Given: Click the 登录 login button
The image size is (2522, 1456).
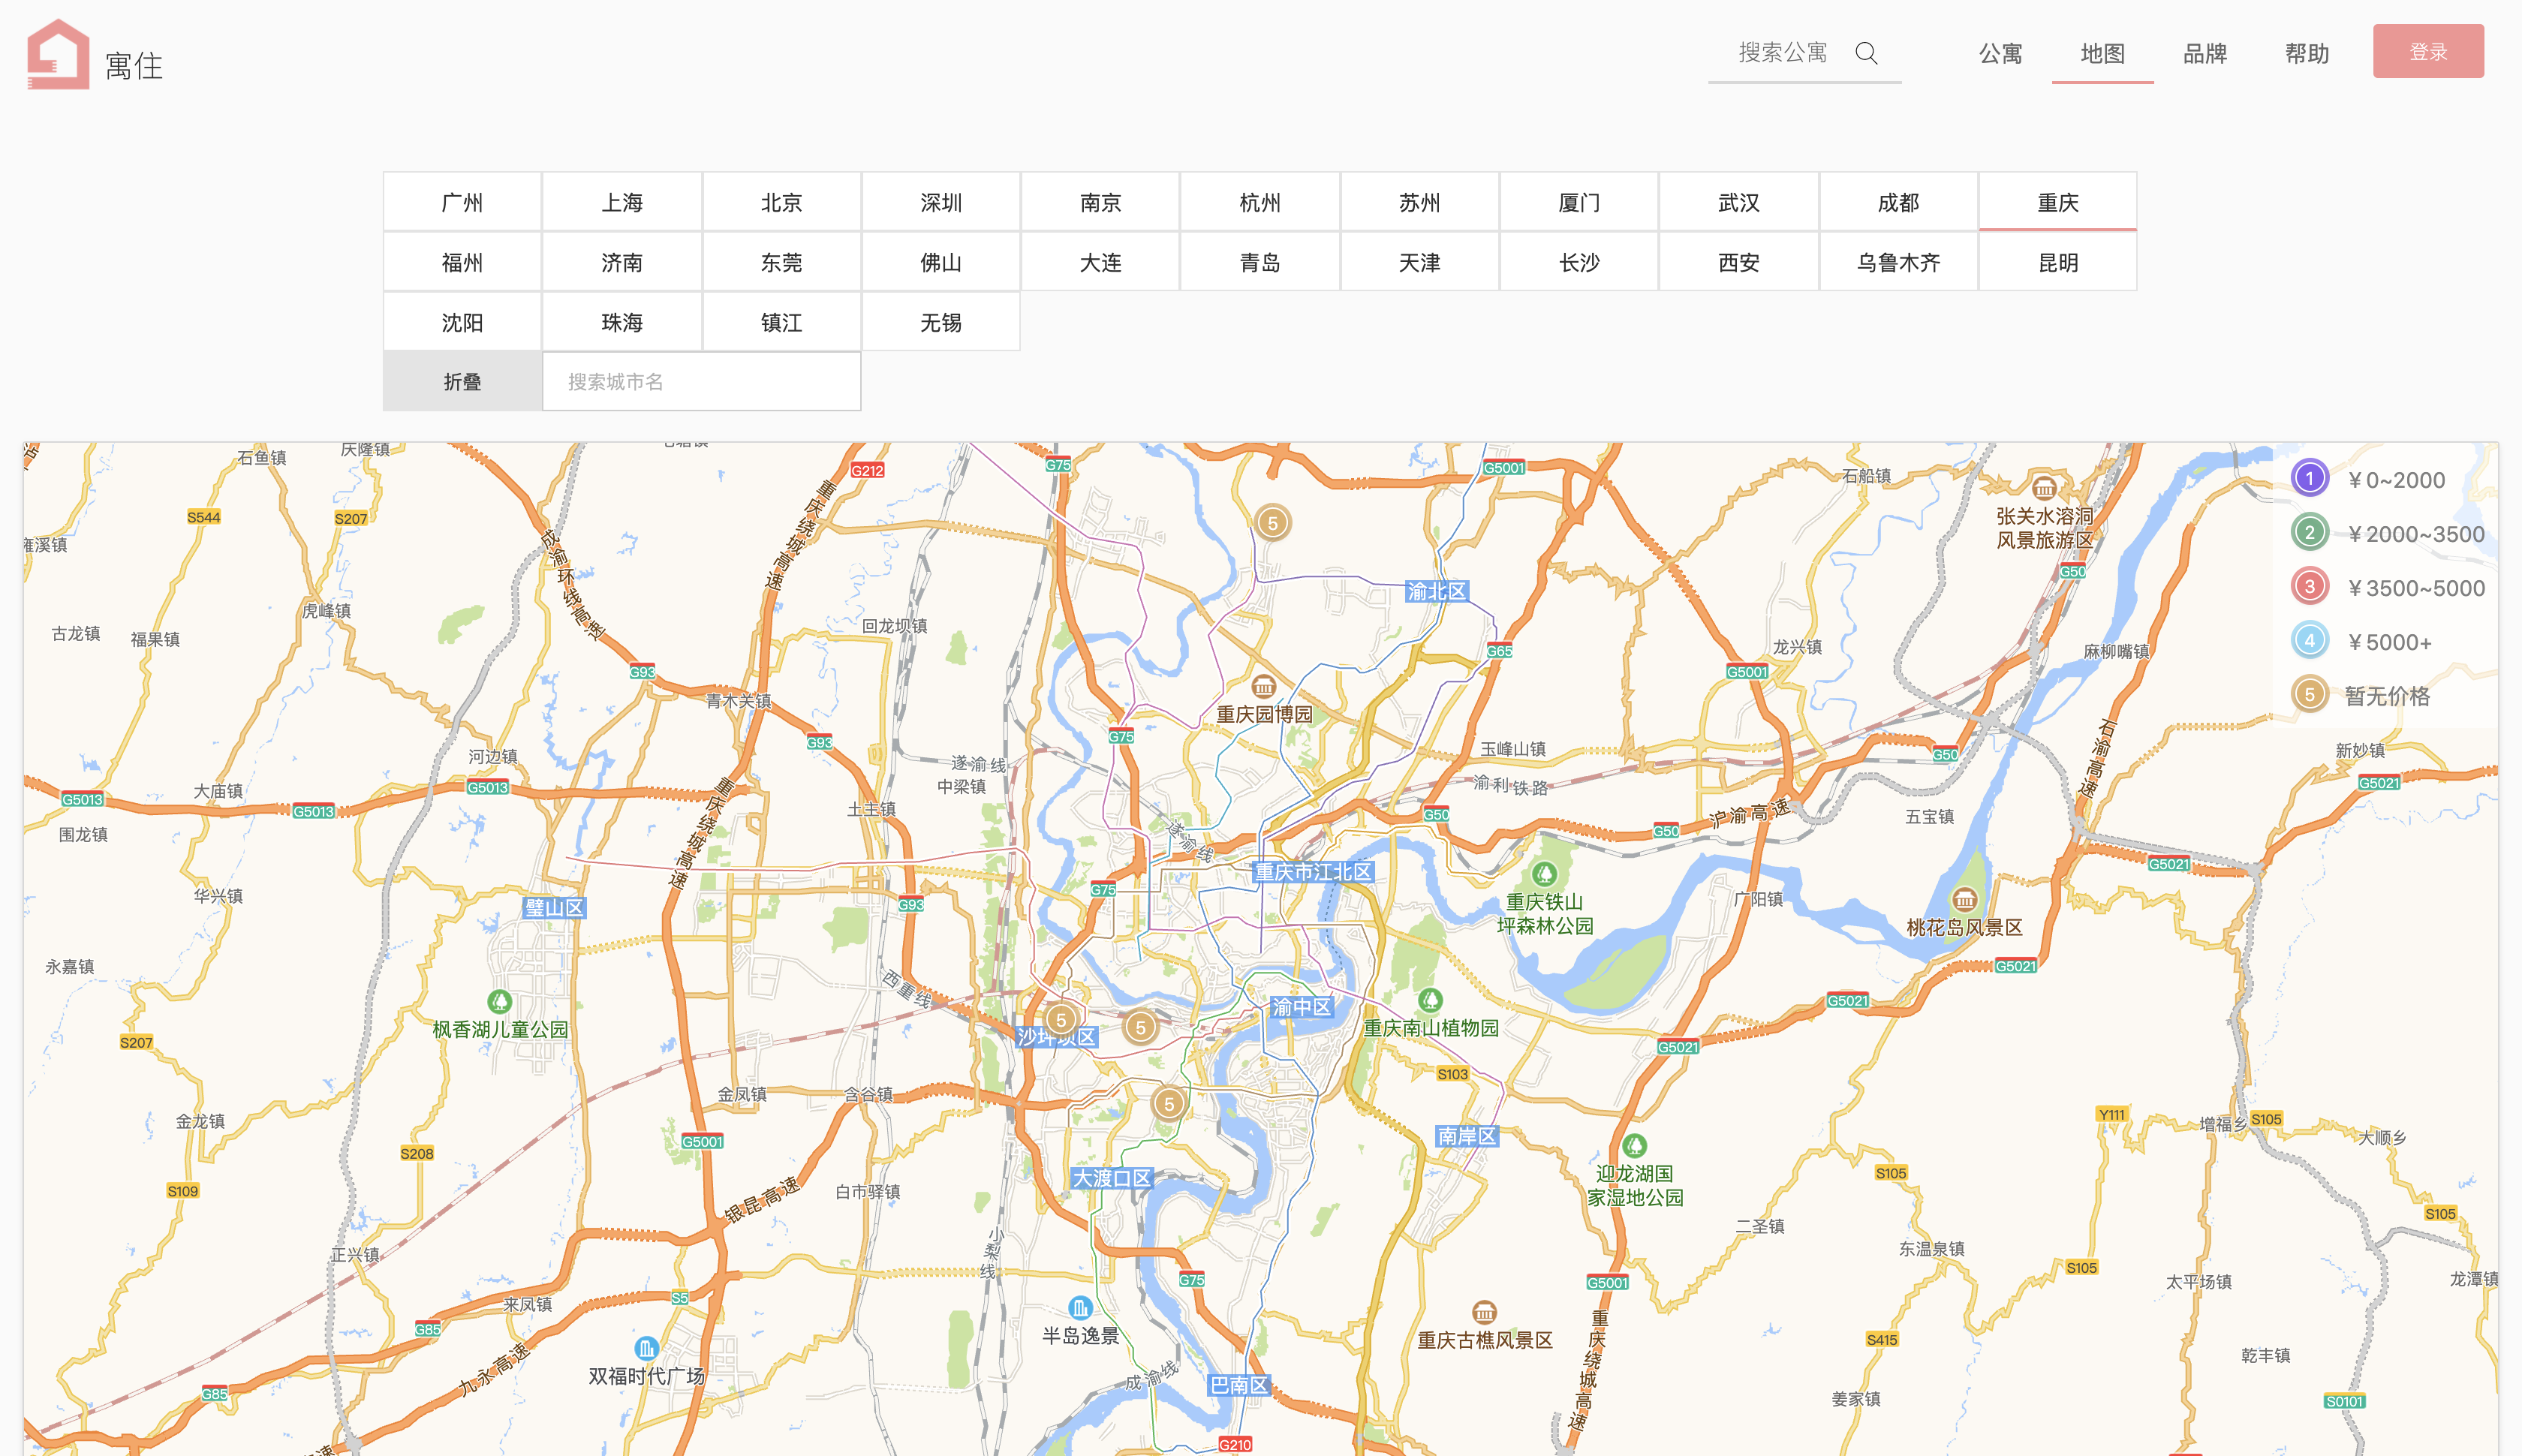Looking at the screenshot, I should (x=2427, y=52).
